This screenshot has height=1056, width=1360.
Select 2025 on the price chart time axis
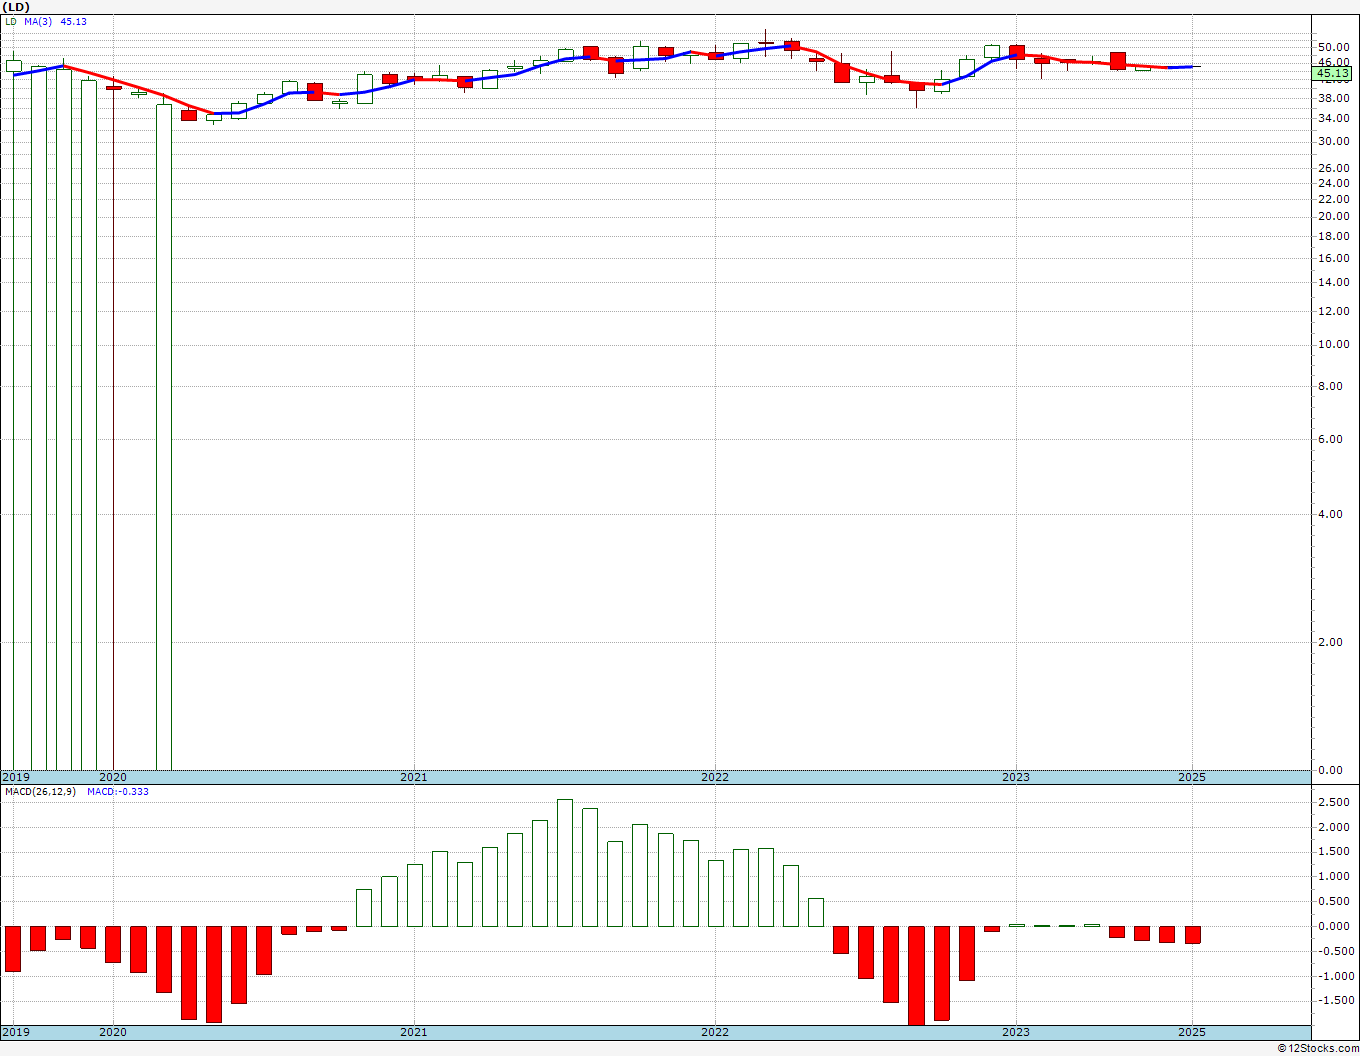click(x=1192, y=777)
